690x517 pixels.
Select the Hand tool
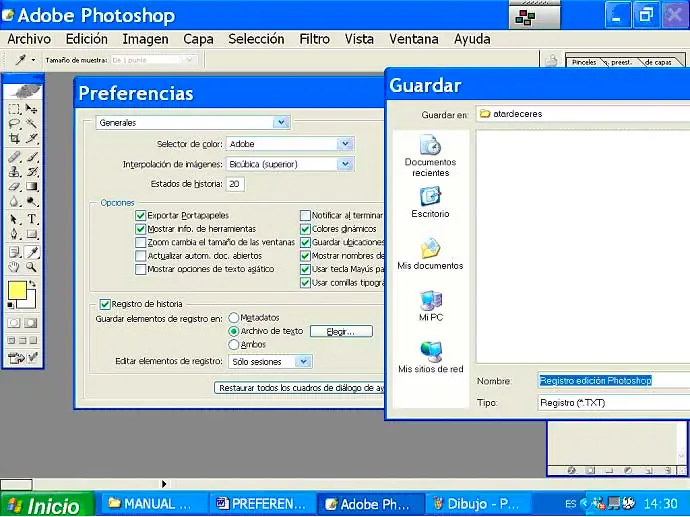[x=14, y=267]
